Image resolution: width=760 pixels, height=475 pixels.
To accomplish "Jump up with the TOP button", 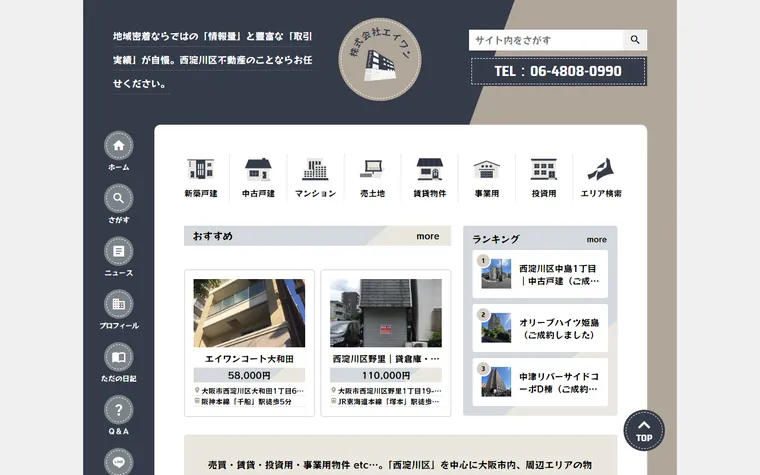I will point(644,430).
